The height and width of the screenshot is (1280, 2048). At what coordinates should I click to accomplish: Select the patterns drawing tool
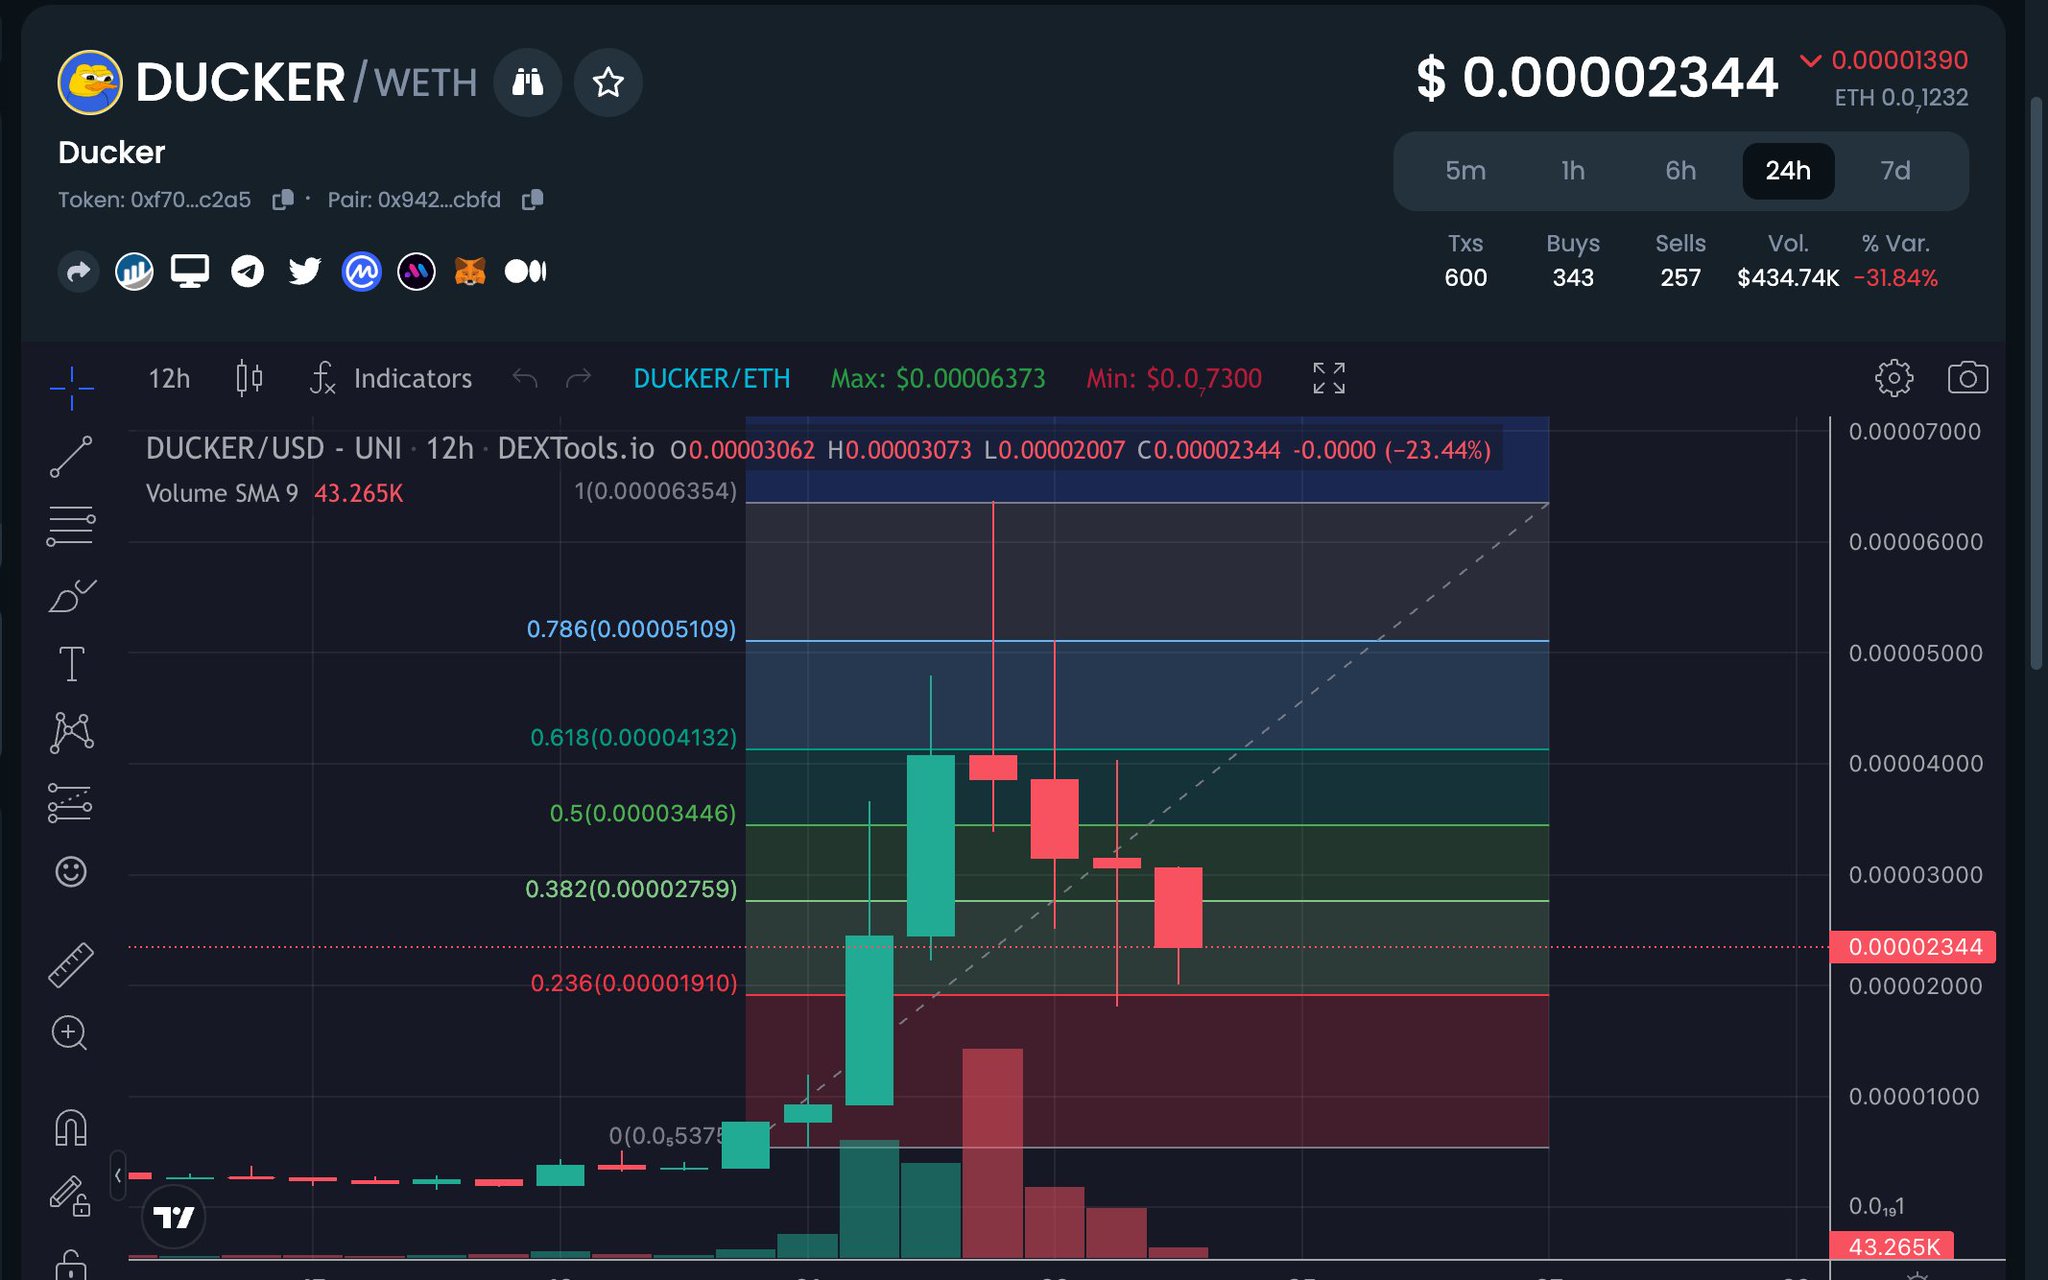click(71, 732)
